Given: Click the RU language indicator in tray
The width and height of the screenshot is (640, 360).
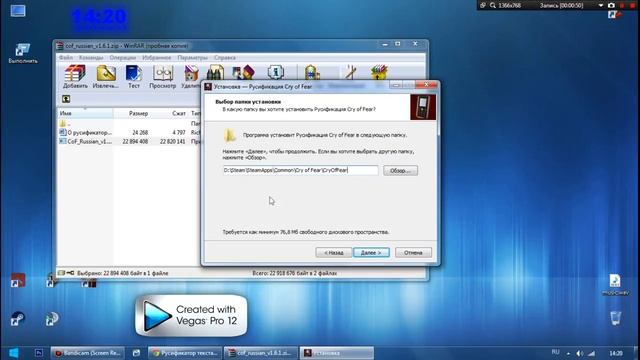Looking at the screenshot, I should (x=555, y=352).
